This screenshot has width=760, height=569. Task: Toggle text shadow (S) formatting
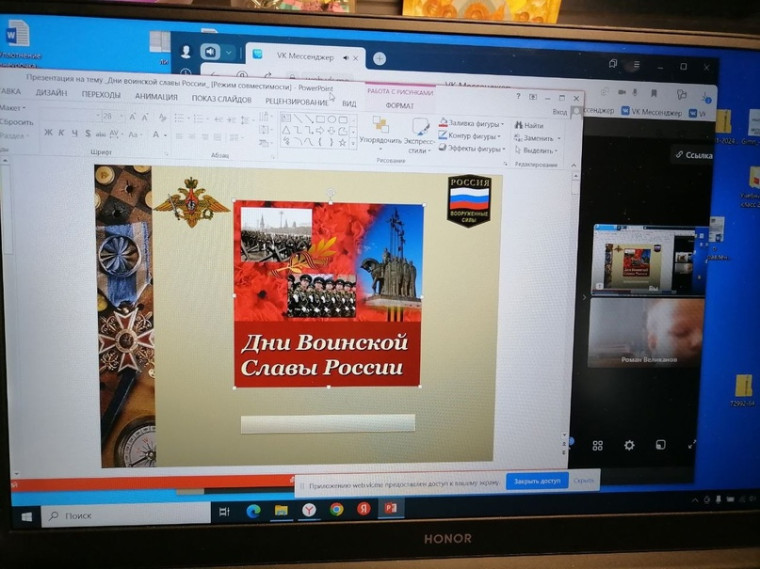coord(88,133)
